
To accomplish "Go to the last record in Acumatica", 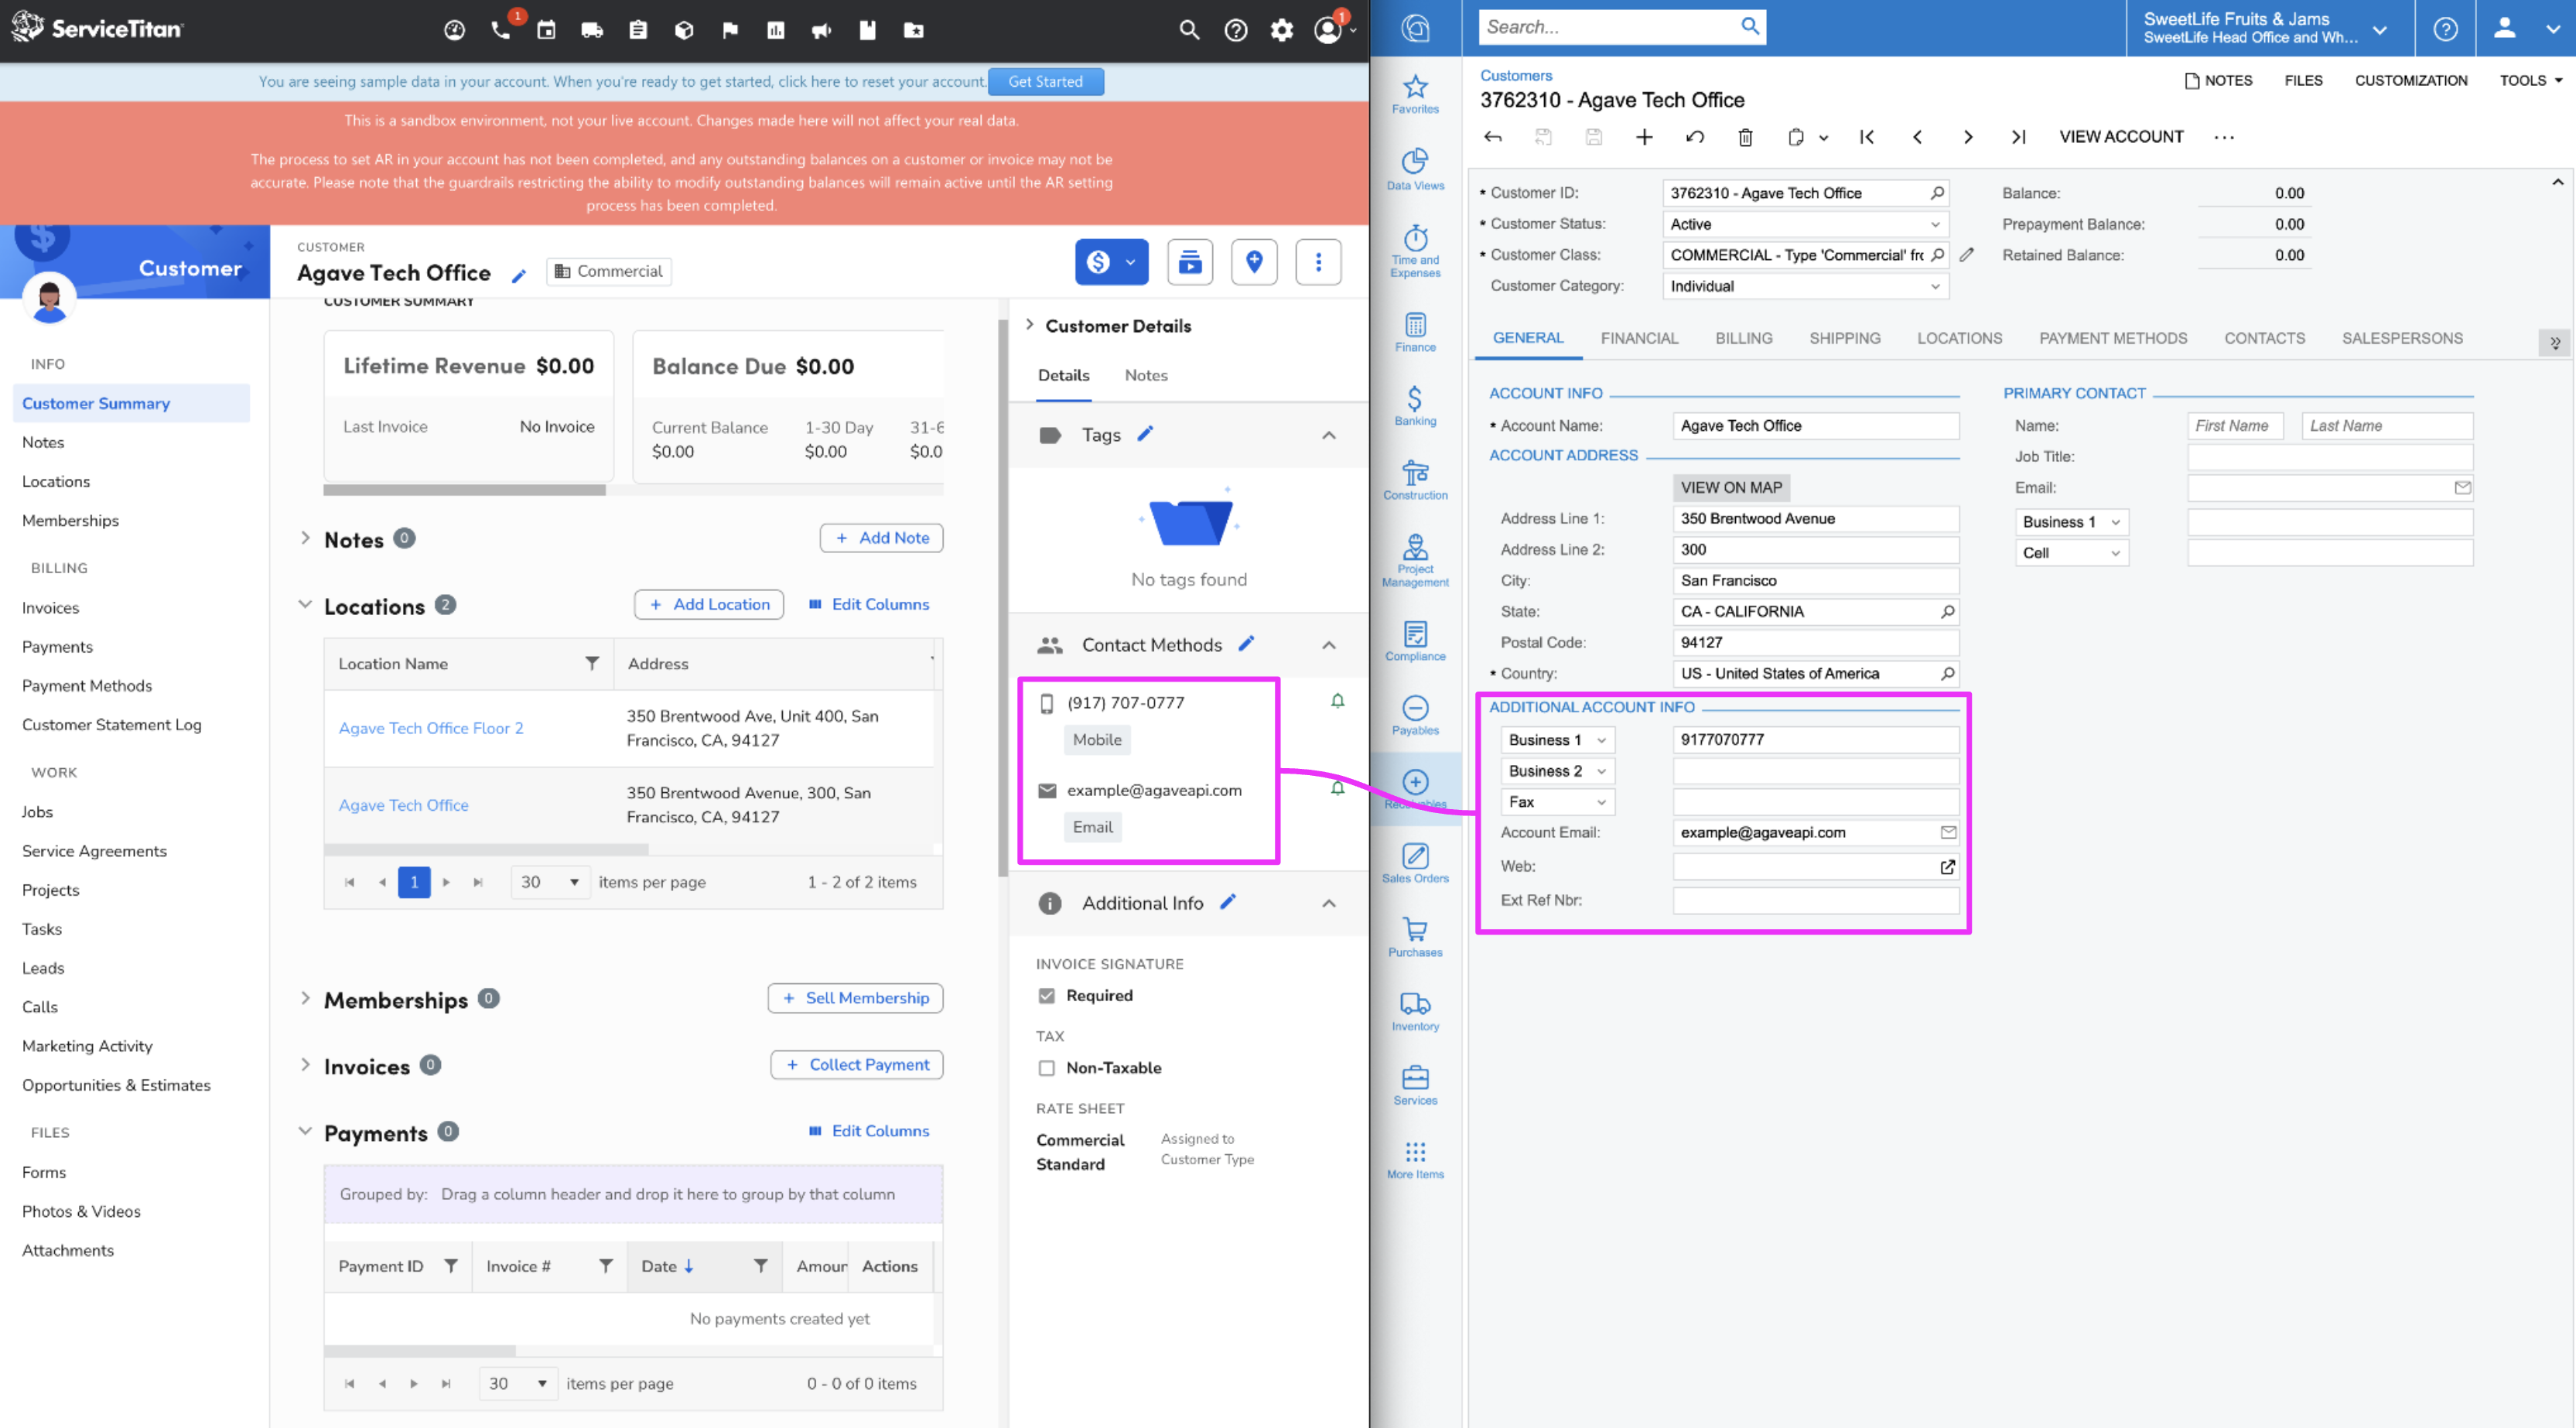I will (2018, 137).
